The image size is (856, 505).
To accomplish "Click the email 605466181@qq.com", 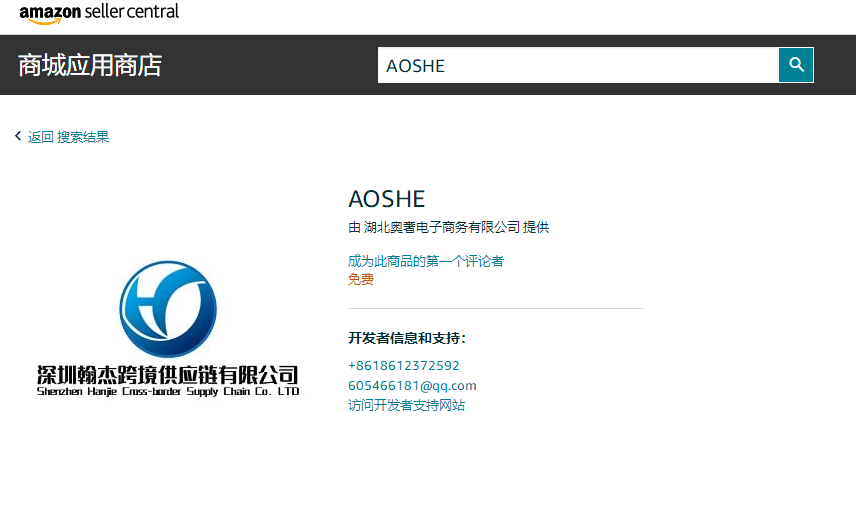I will [412, 385].
